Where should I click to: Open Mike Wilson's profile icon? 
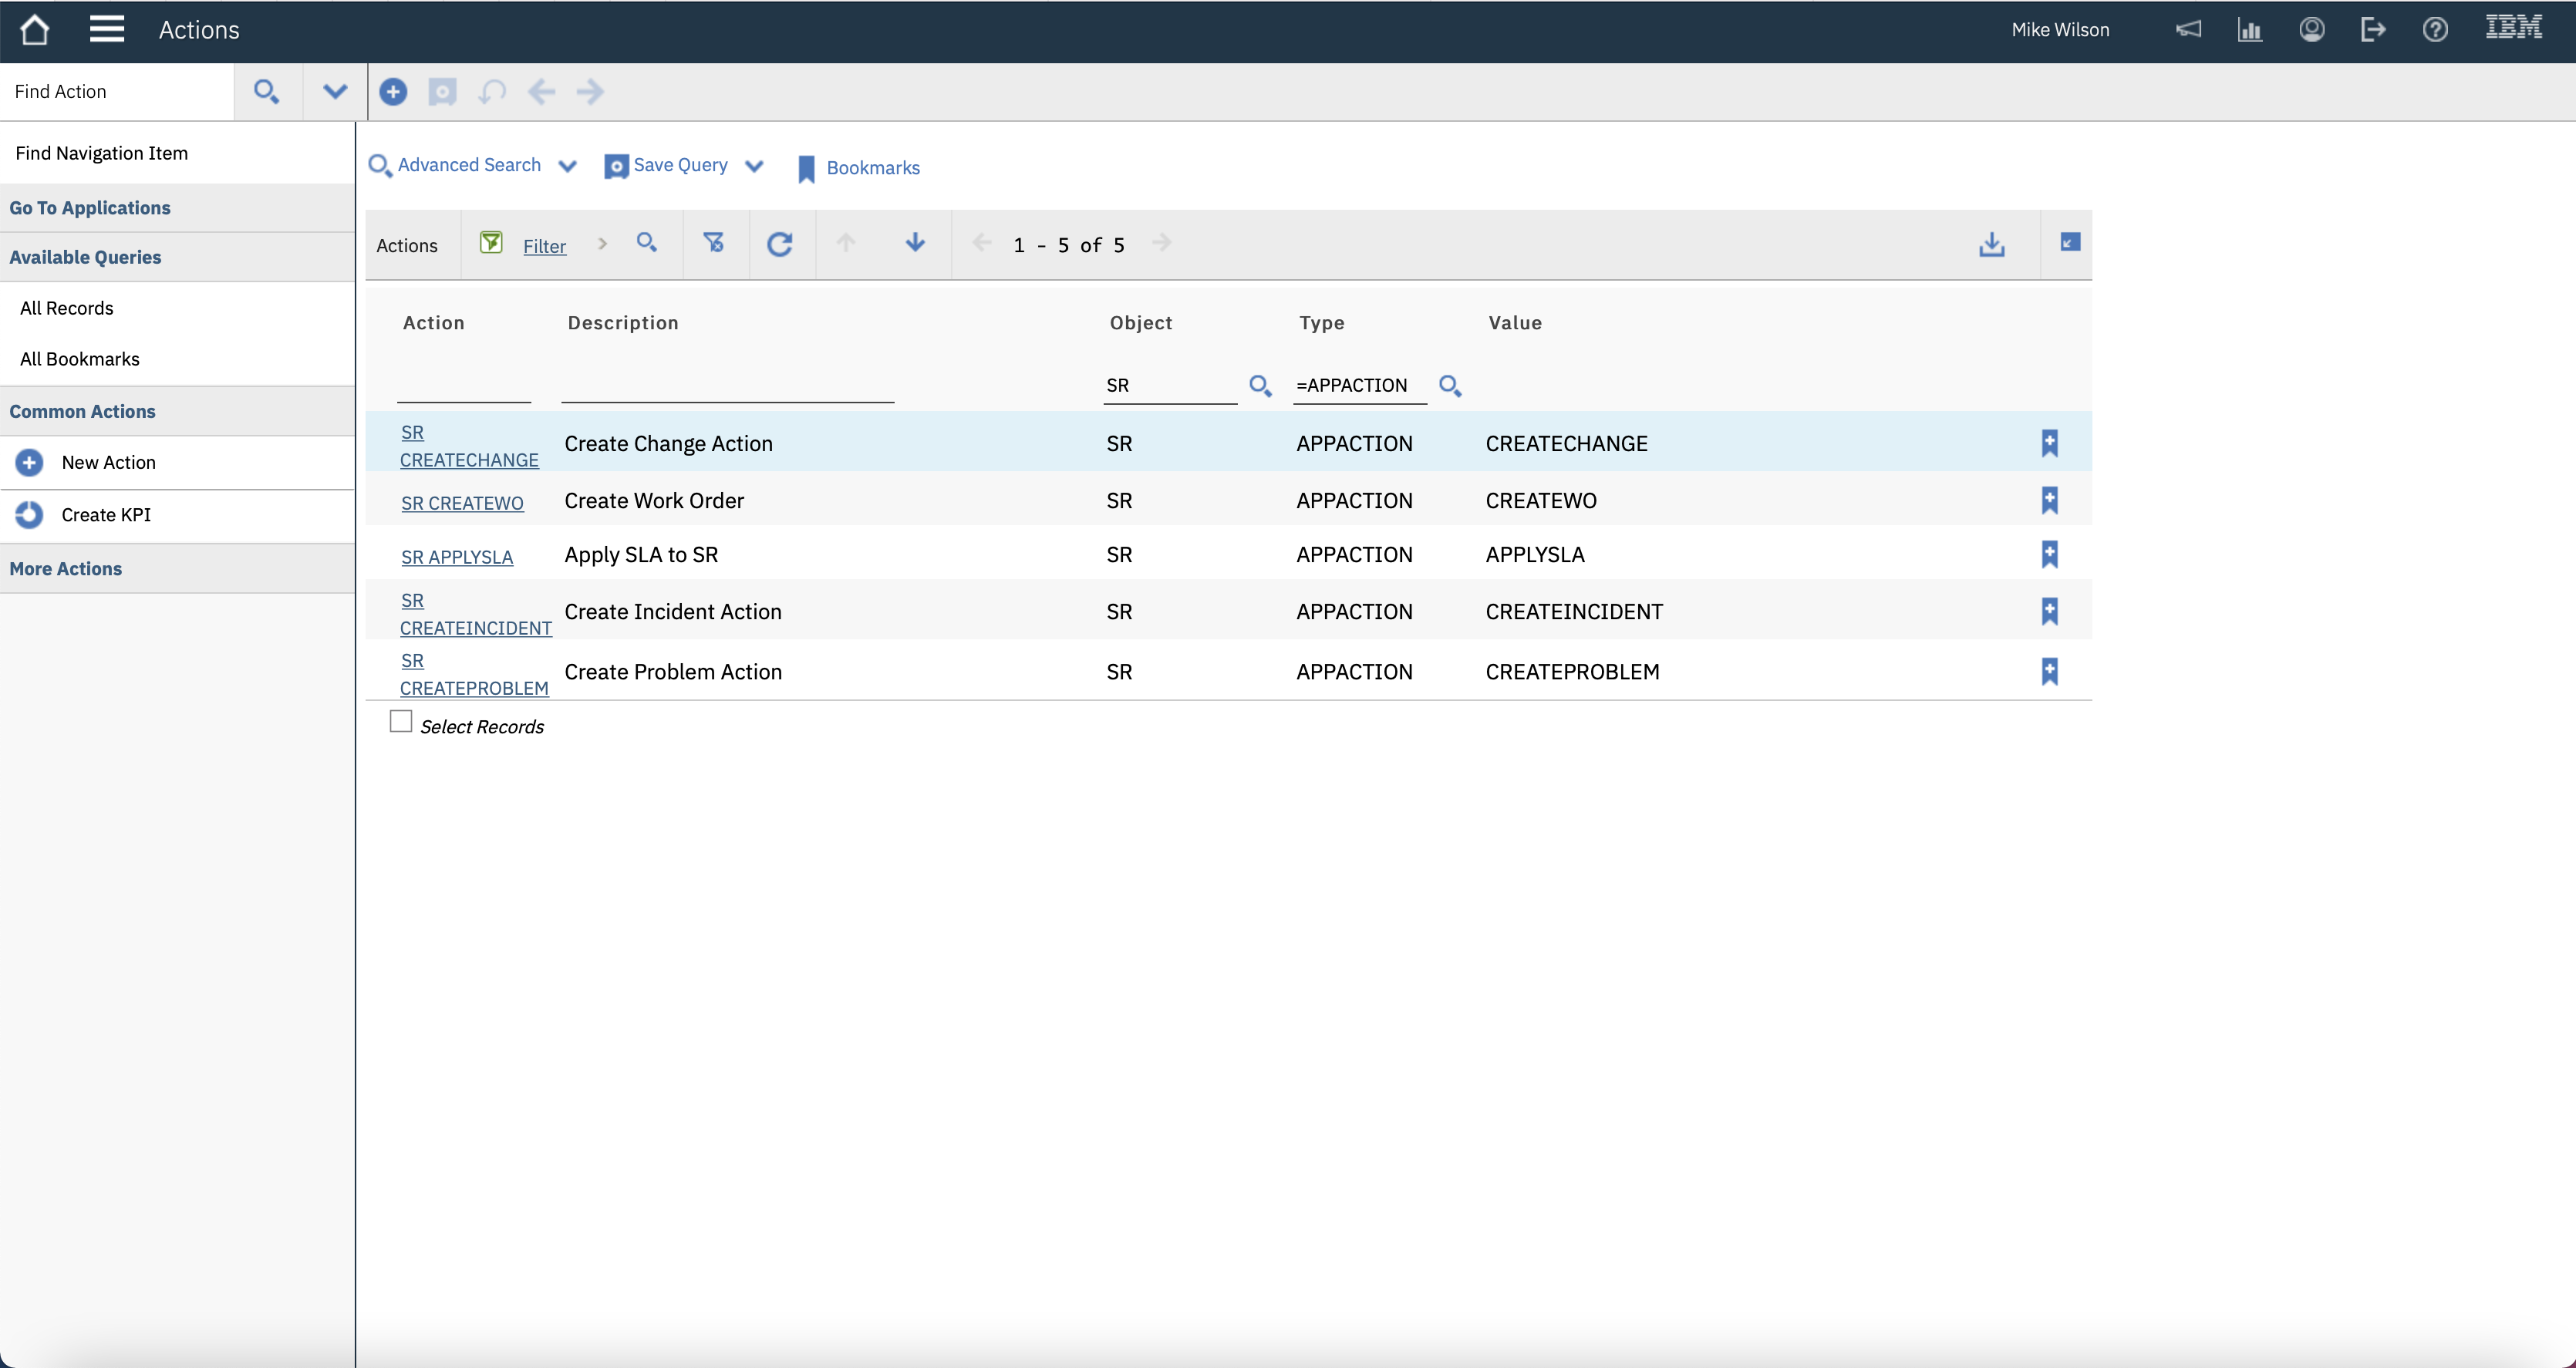click(2311, 29)
